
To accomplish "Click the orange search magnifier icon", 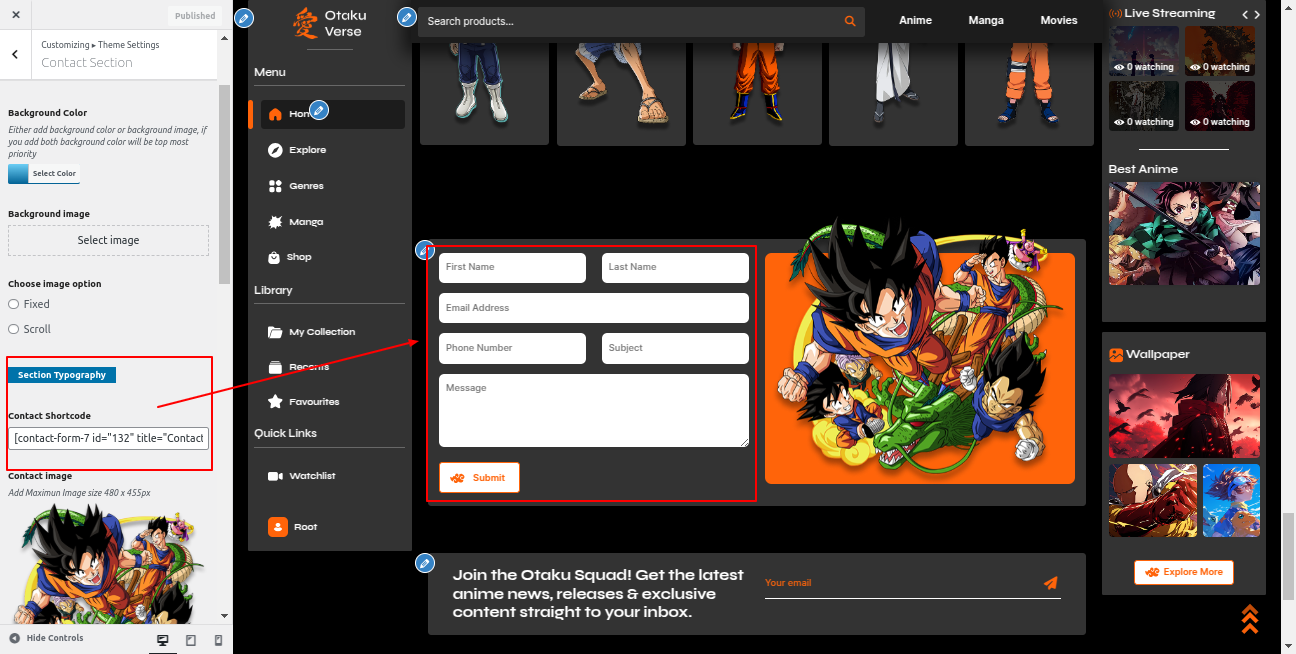I will 850,21.
